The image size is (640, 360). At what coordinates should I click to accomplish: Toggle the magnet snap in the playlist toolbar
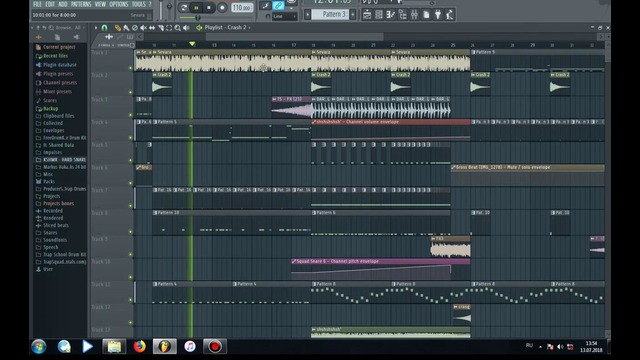(x=104, y=28)
